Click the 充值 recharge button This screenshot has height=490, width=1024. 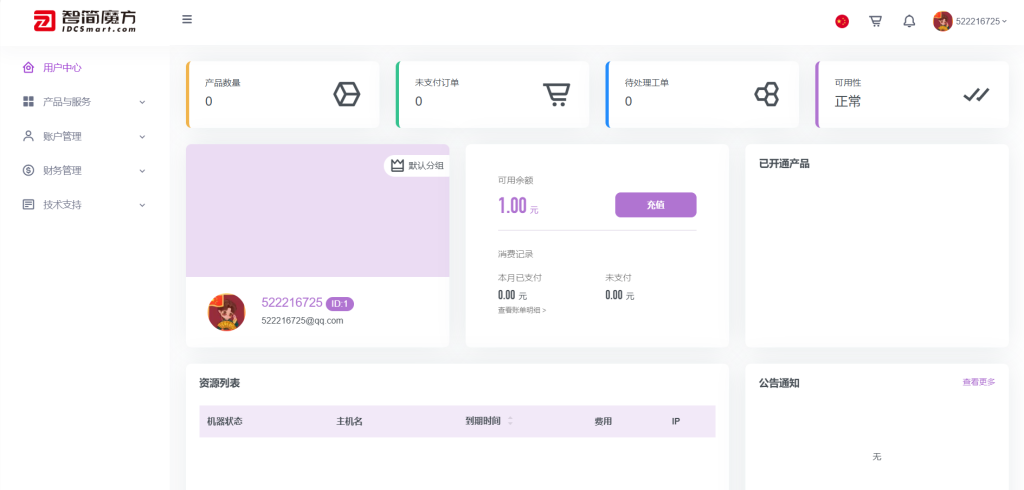pos(656,204)
